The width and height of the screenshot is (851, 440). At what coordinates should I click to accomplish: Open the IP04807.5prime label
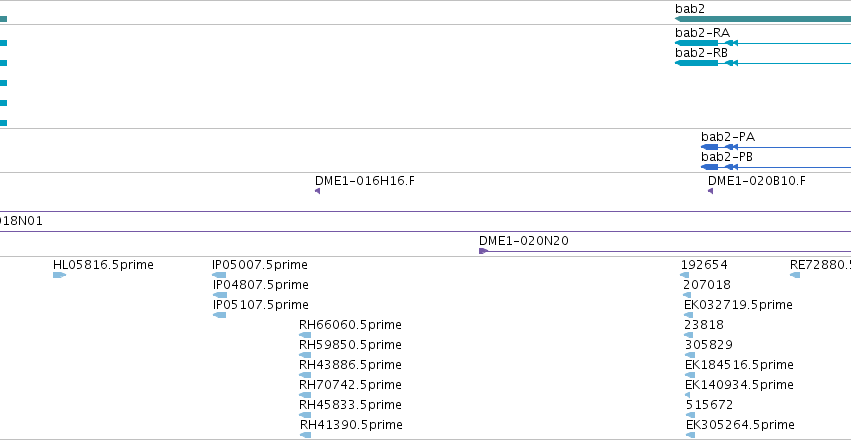(261, 285)
